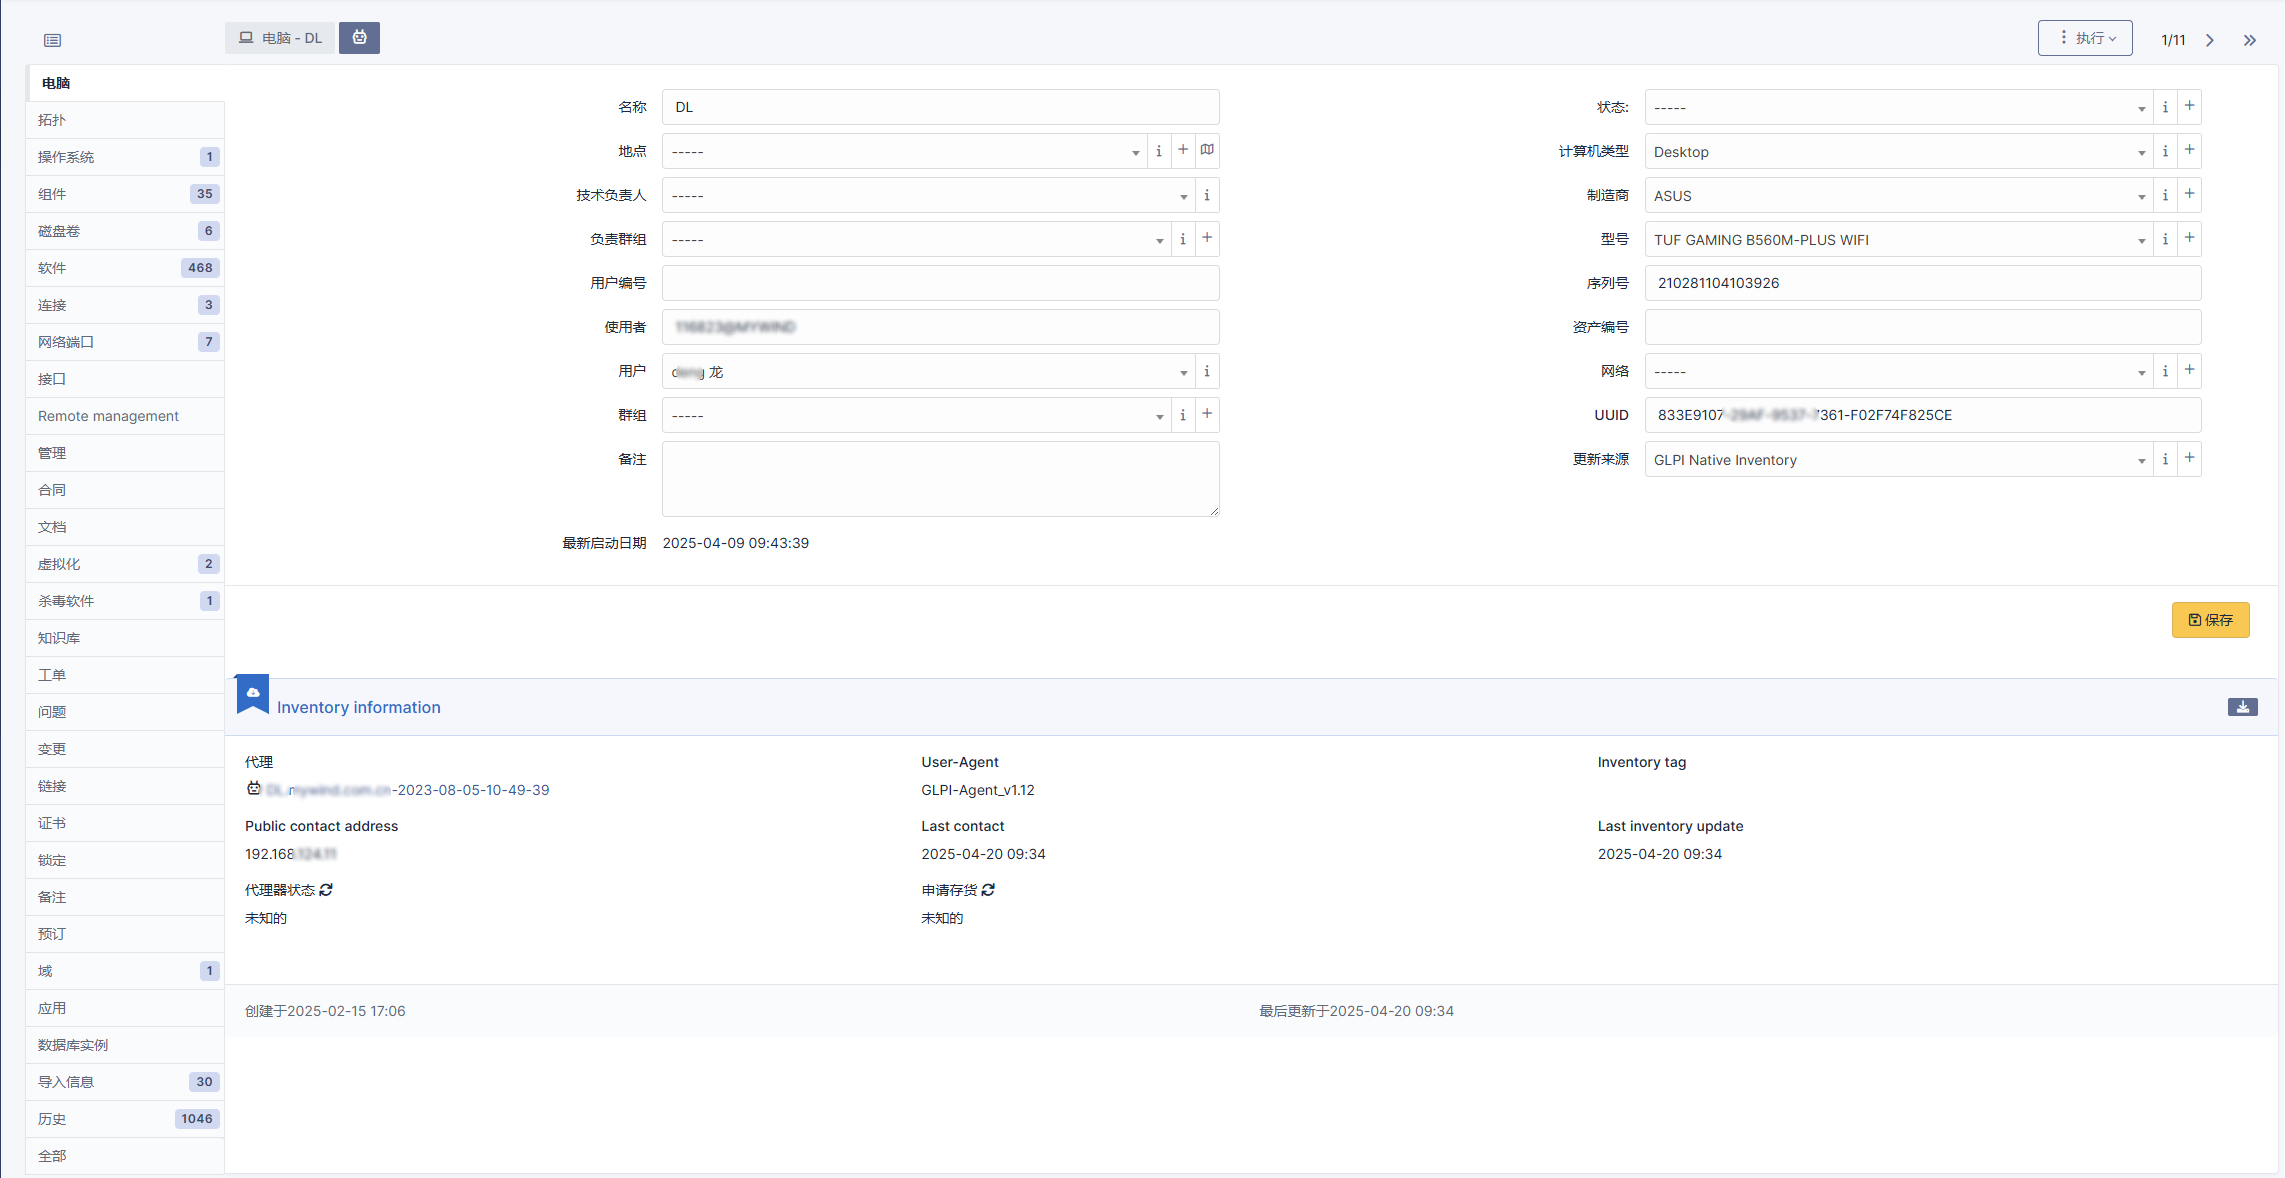Image resolution: width=2285 pixels, height=1178 pixels.
Task: Add new 群组 with plus icon
Action: point(1207,414)
